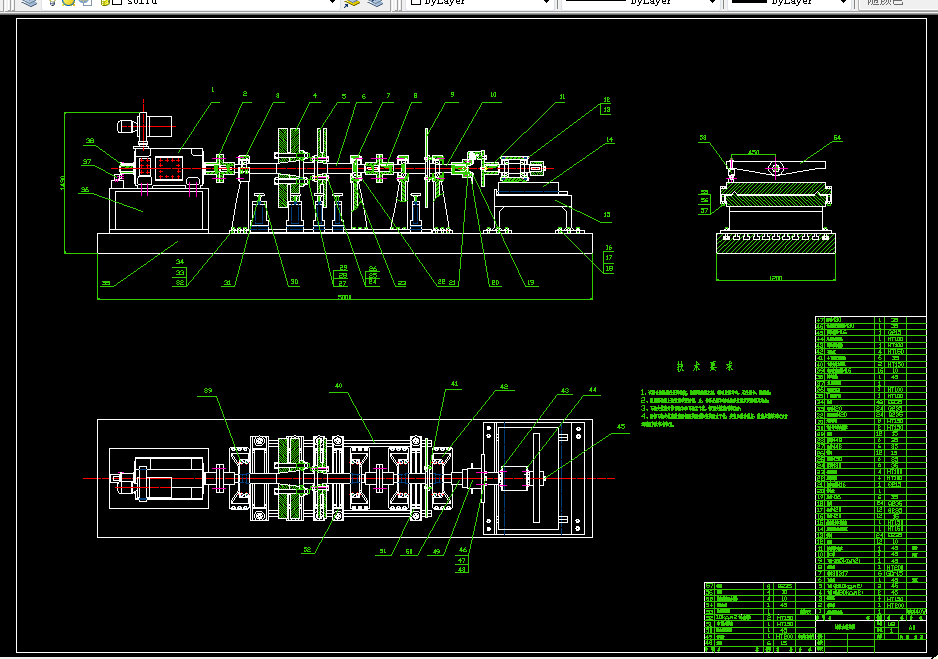The width and height of the screenshot is (938, 659).
Task: Select the 5000 dimension under the base
Action: coord(345,297)
